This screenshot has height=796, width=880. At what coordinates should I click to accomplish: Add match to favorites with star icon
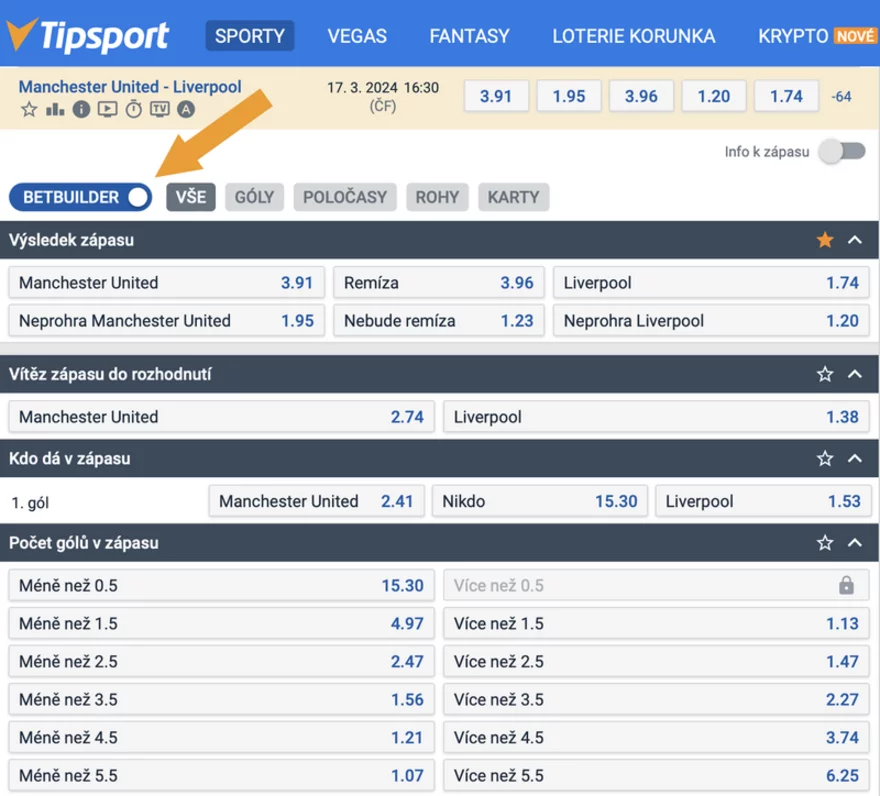tap(29, 109)
